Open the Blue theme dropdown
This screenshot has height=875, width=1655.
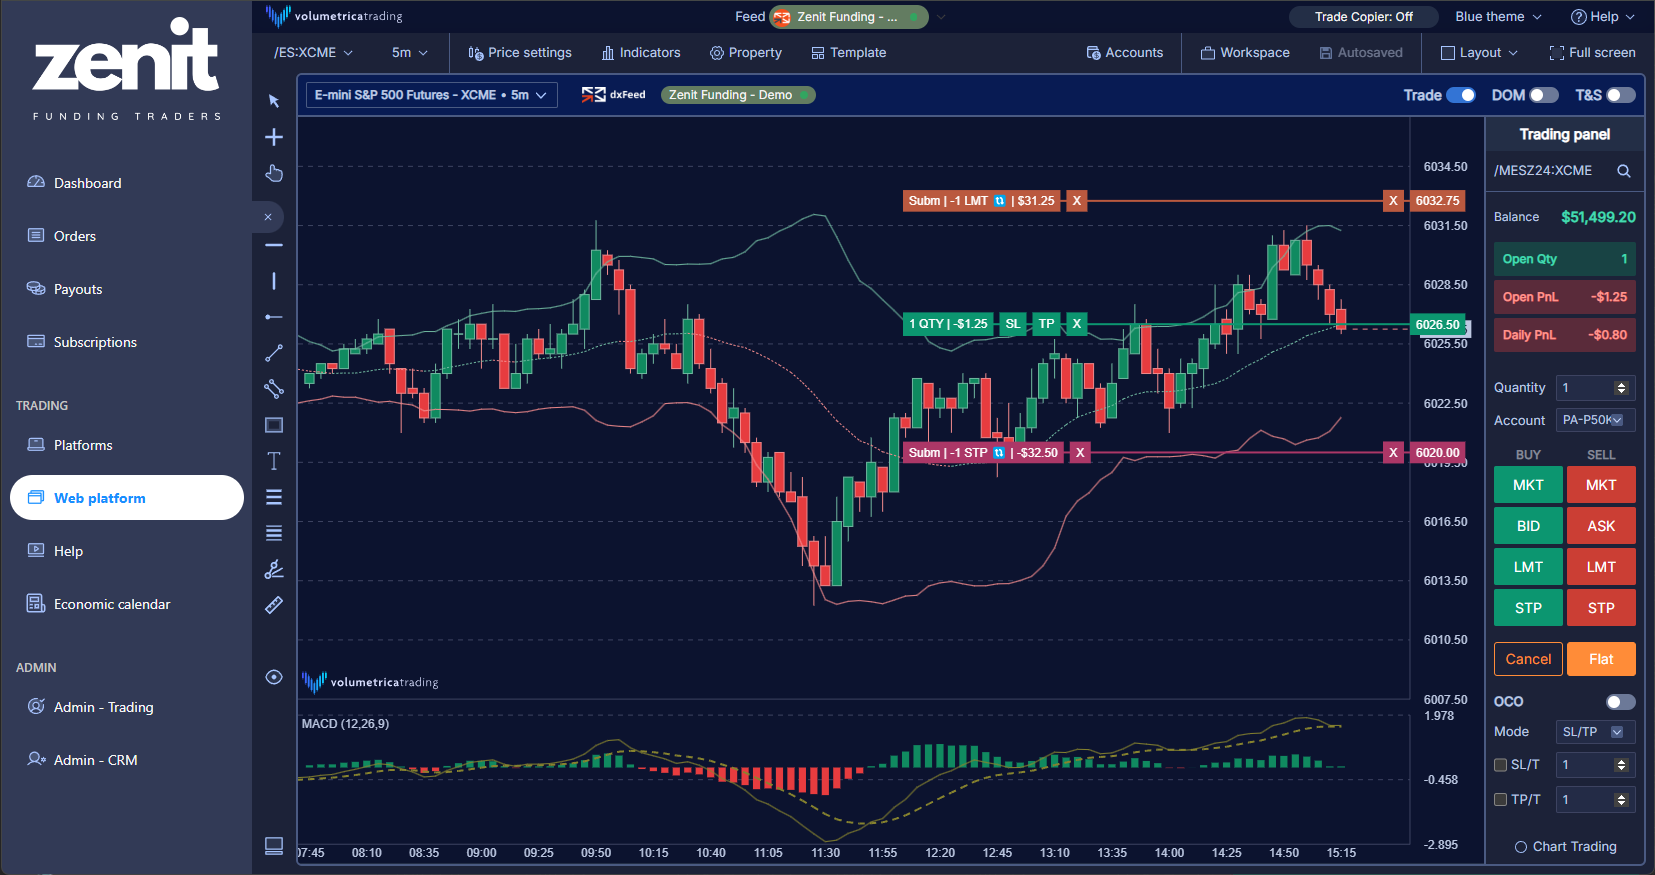coord(1498,17)
